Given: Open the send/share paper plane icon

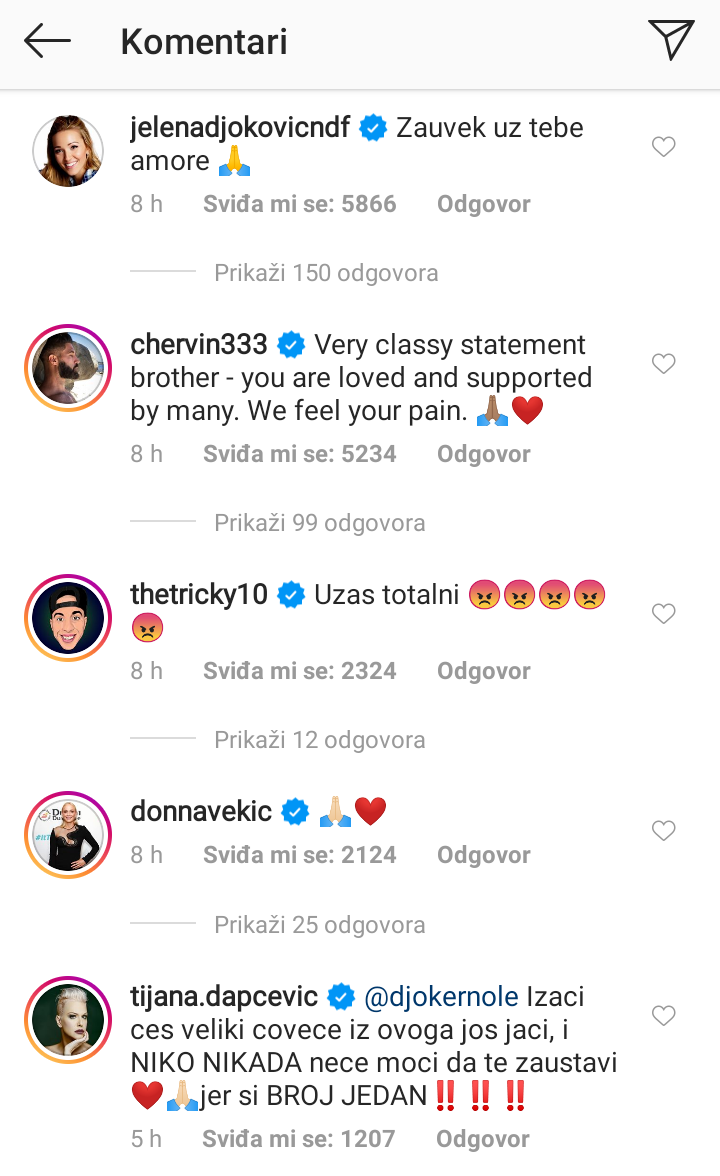Looking at the screenshot, I should pyautogui.click(x=671, y=41).
